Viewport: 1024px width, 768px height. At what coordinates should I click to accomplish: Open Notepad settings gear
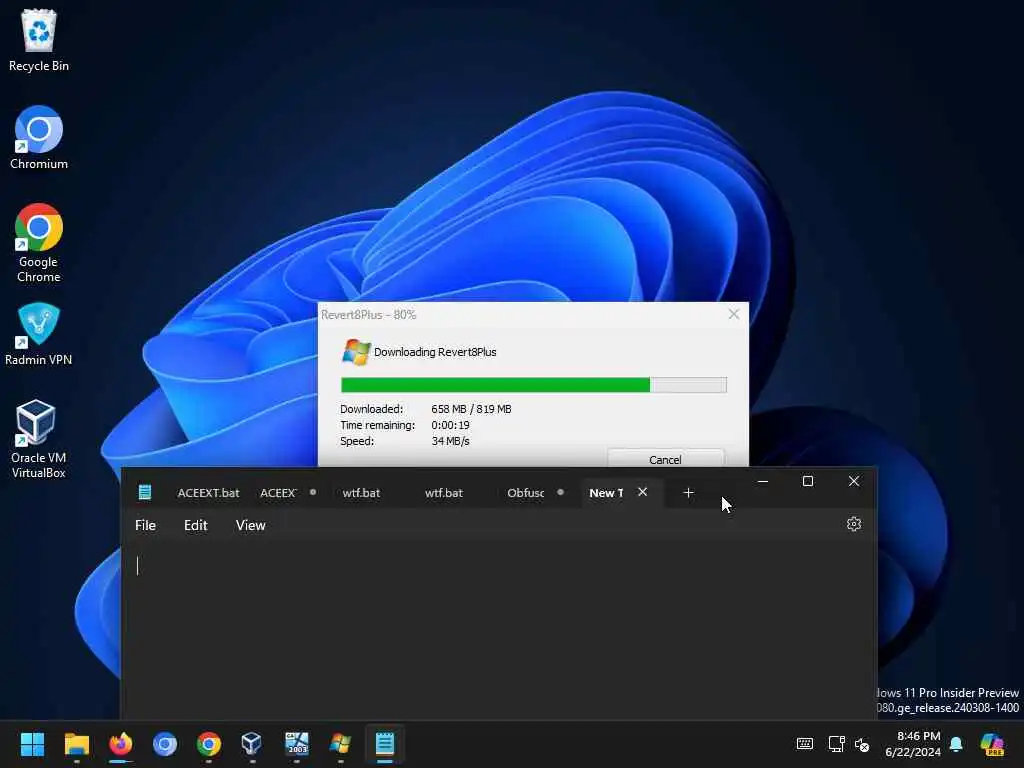click(x=854, y=524)
